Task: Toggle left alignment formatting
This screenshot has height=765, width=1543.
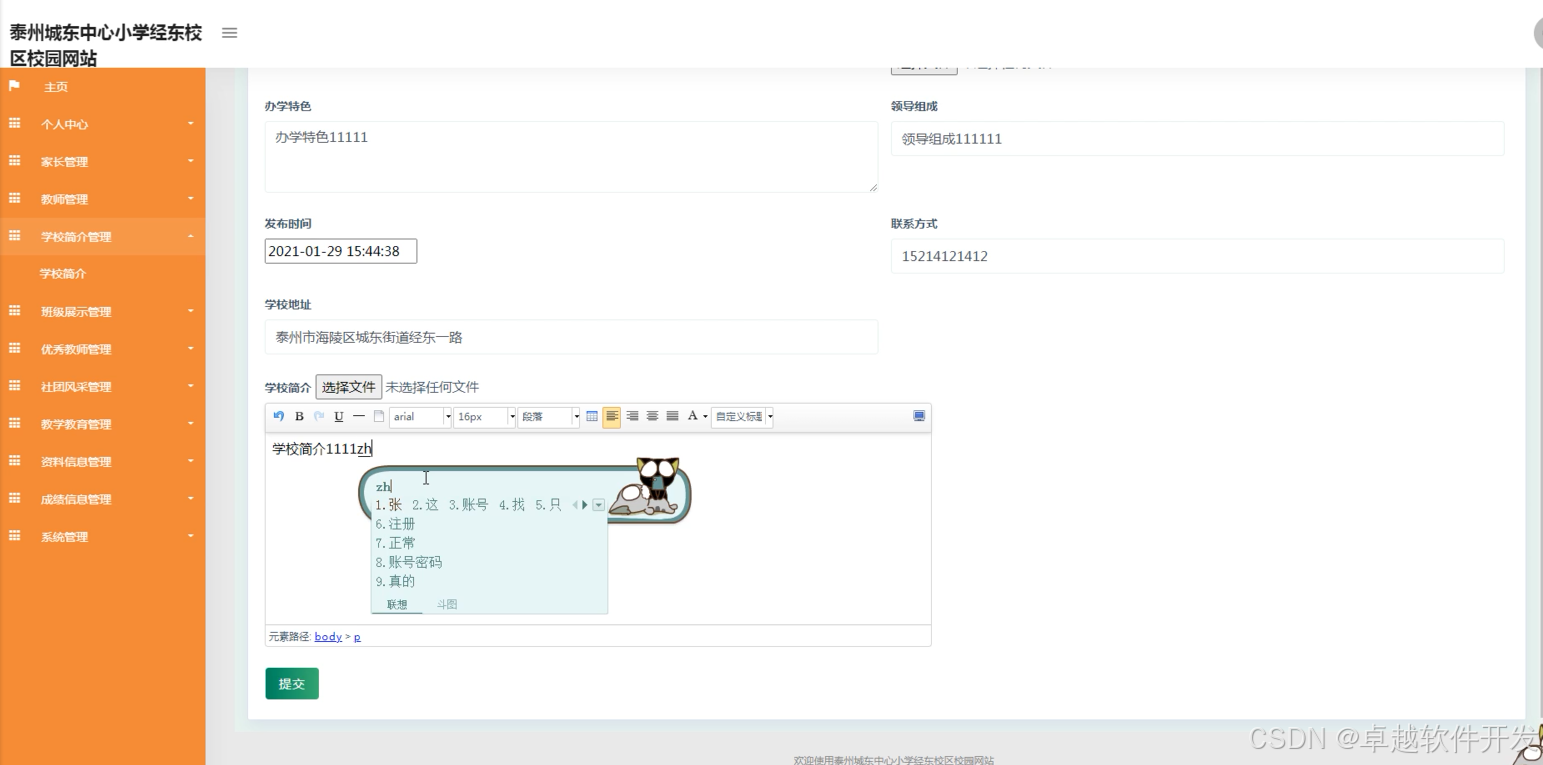Action: click(x=613, y=417)
